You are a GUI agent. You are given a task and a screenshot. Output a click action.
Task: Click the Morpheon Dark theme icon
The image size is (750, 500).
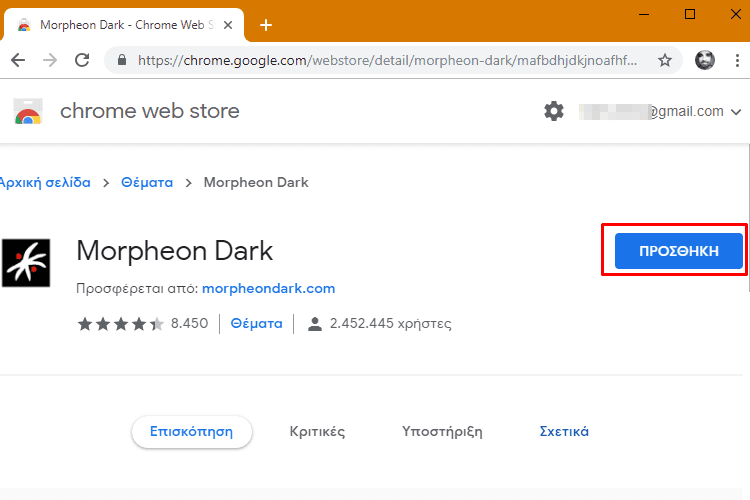tap(26, 263)
